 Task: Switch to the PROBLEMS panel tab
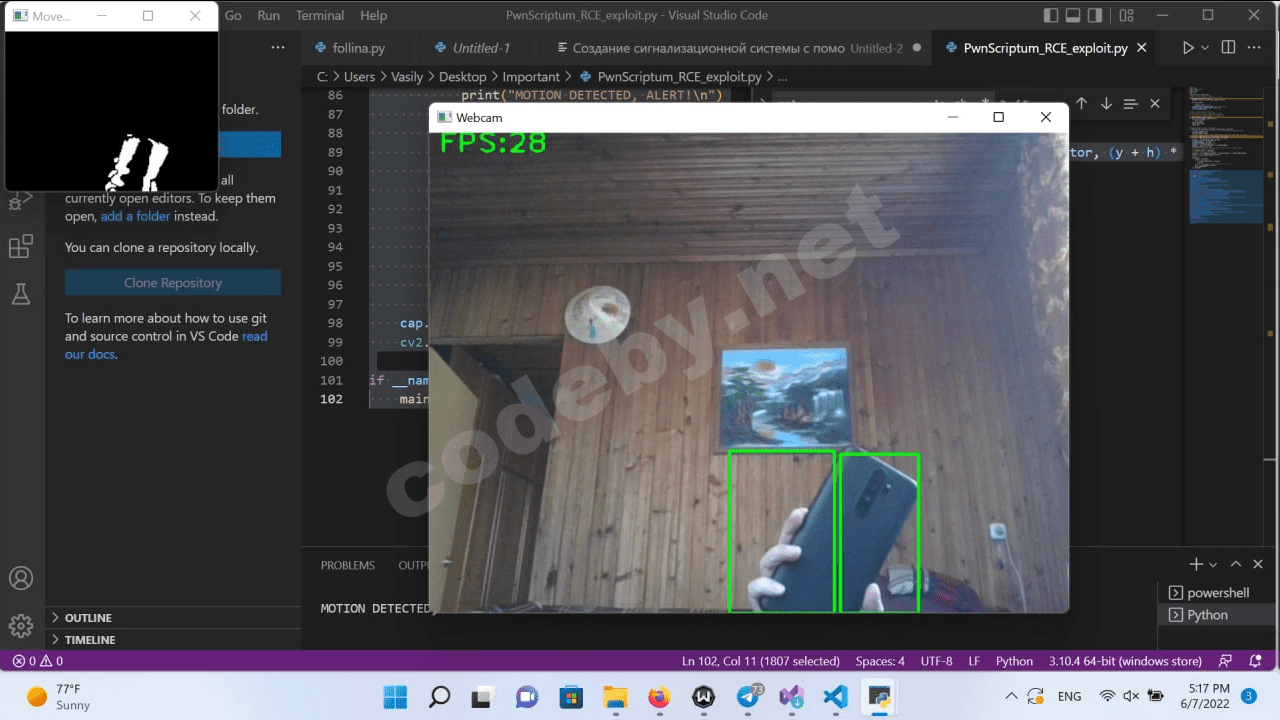tap(348, 565)
